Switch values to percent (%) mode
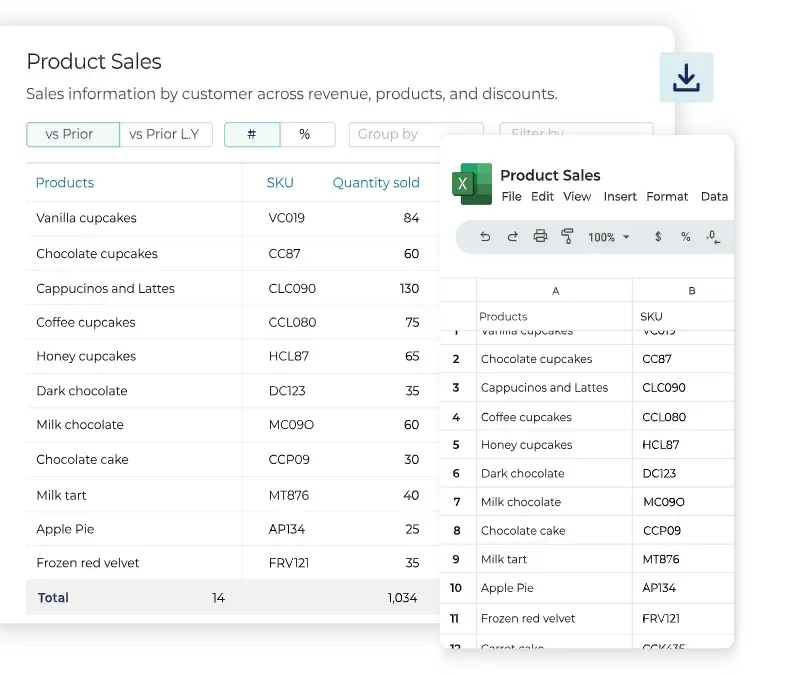This screenshot has height=676, width=790. click(x=307, y=134)
